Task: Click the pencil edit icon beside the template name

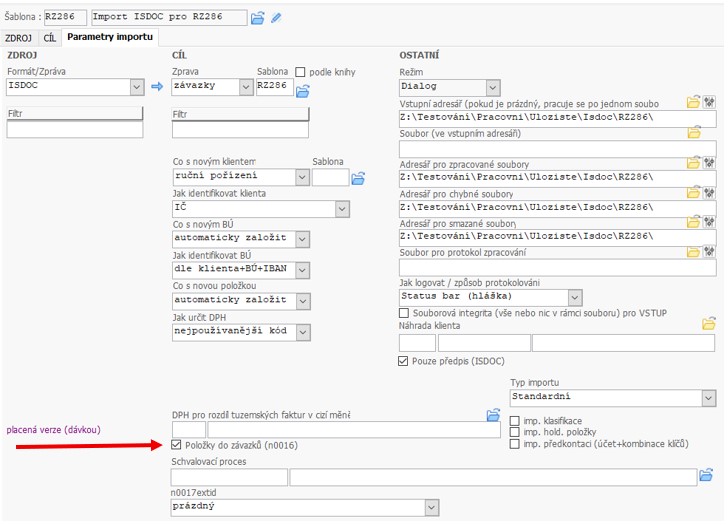Action: tap(276, 17)
